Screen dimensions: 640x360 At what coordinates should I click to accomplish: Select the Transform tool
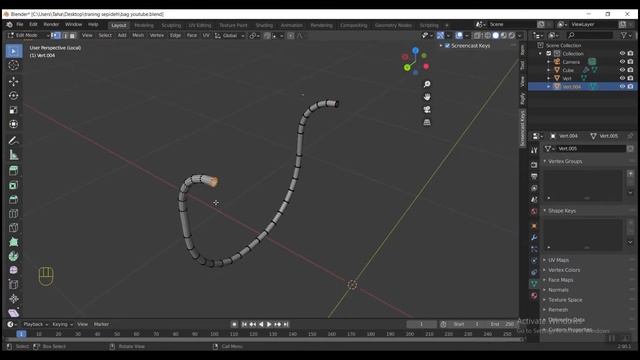click(13, 124)
